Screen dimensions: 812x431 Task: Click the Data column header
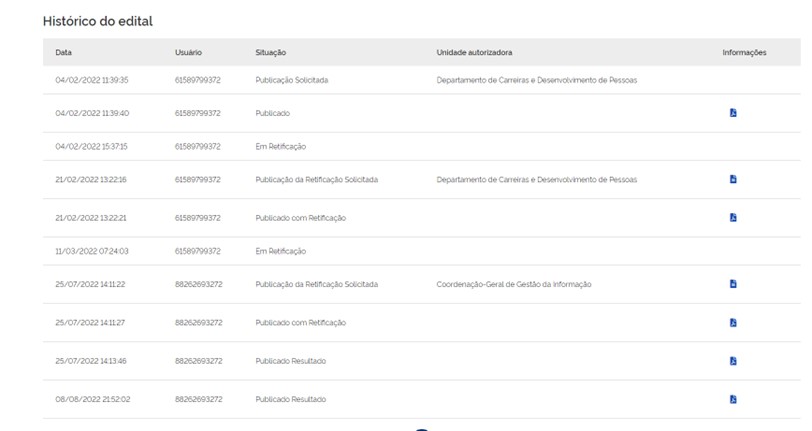(63, 52)
